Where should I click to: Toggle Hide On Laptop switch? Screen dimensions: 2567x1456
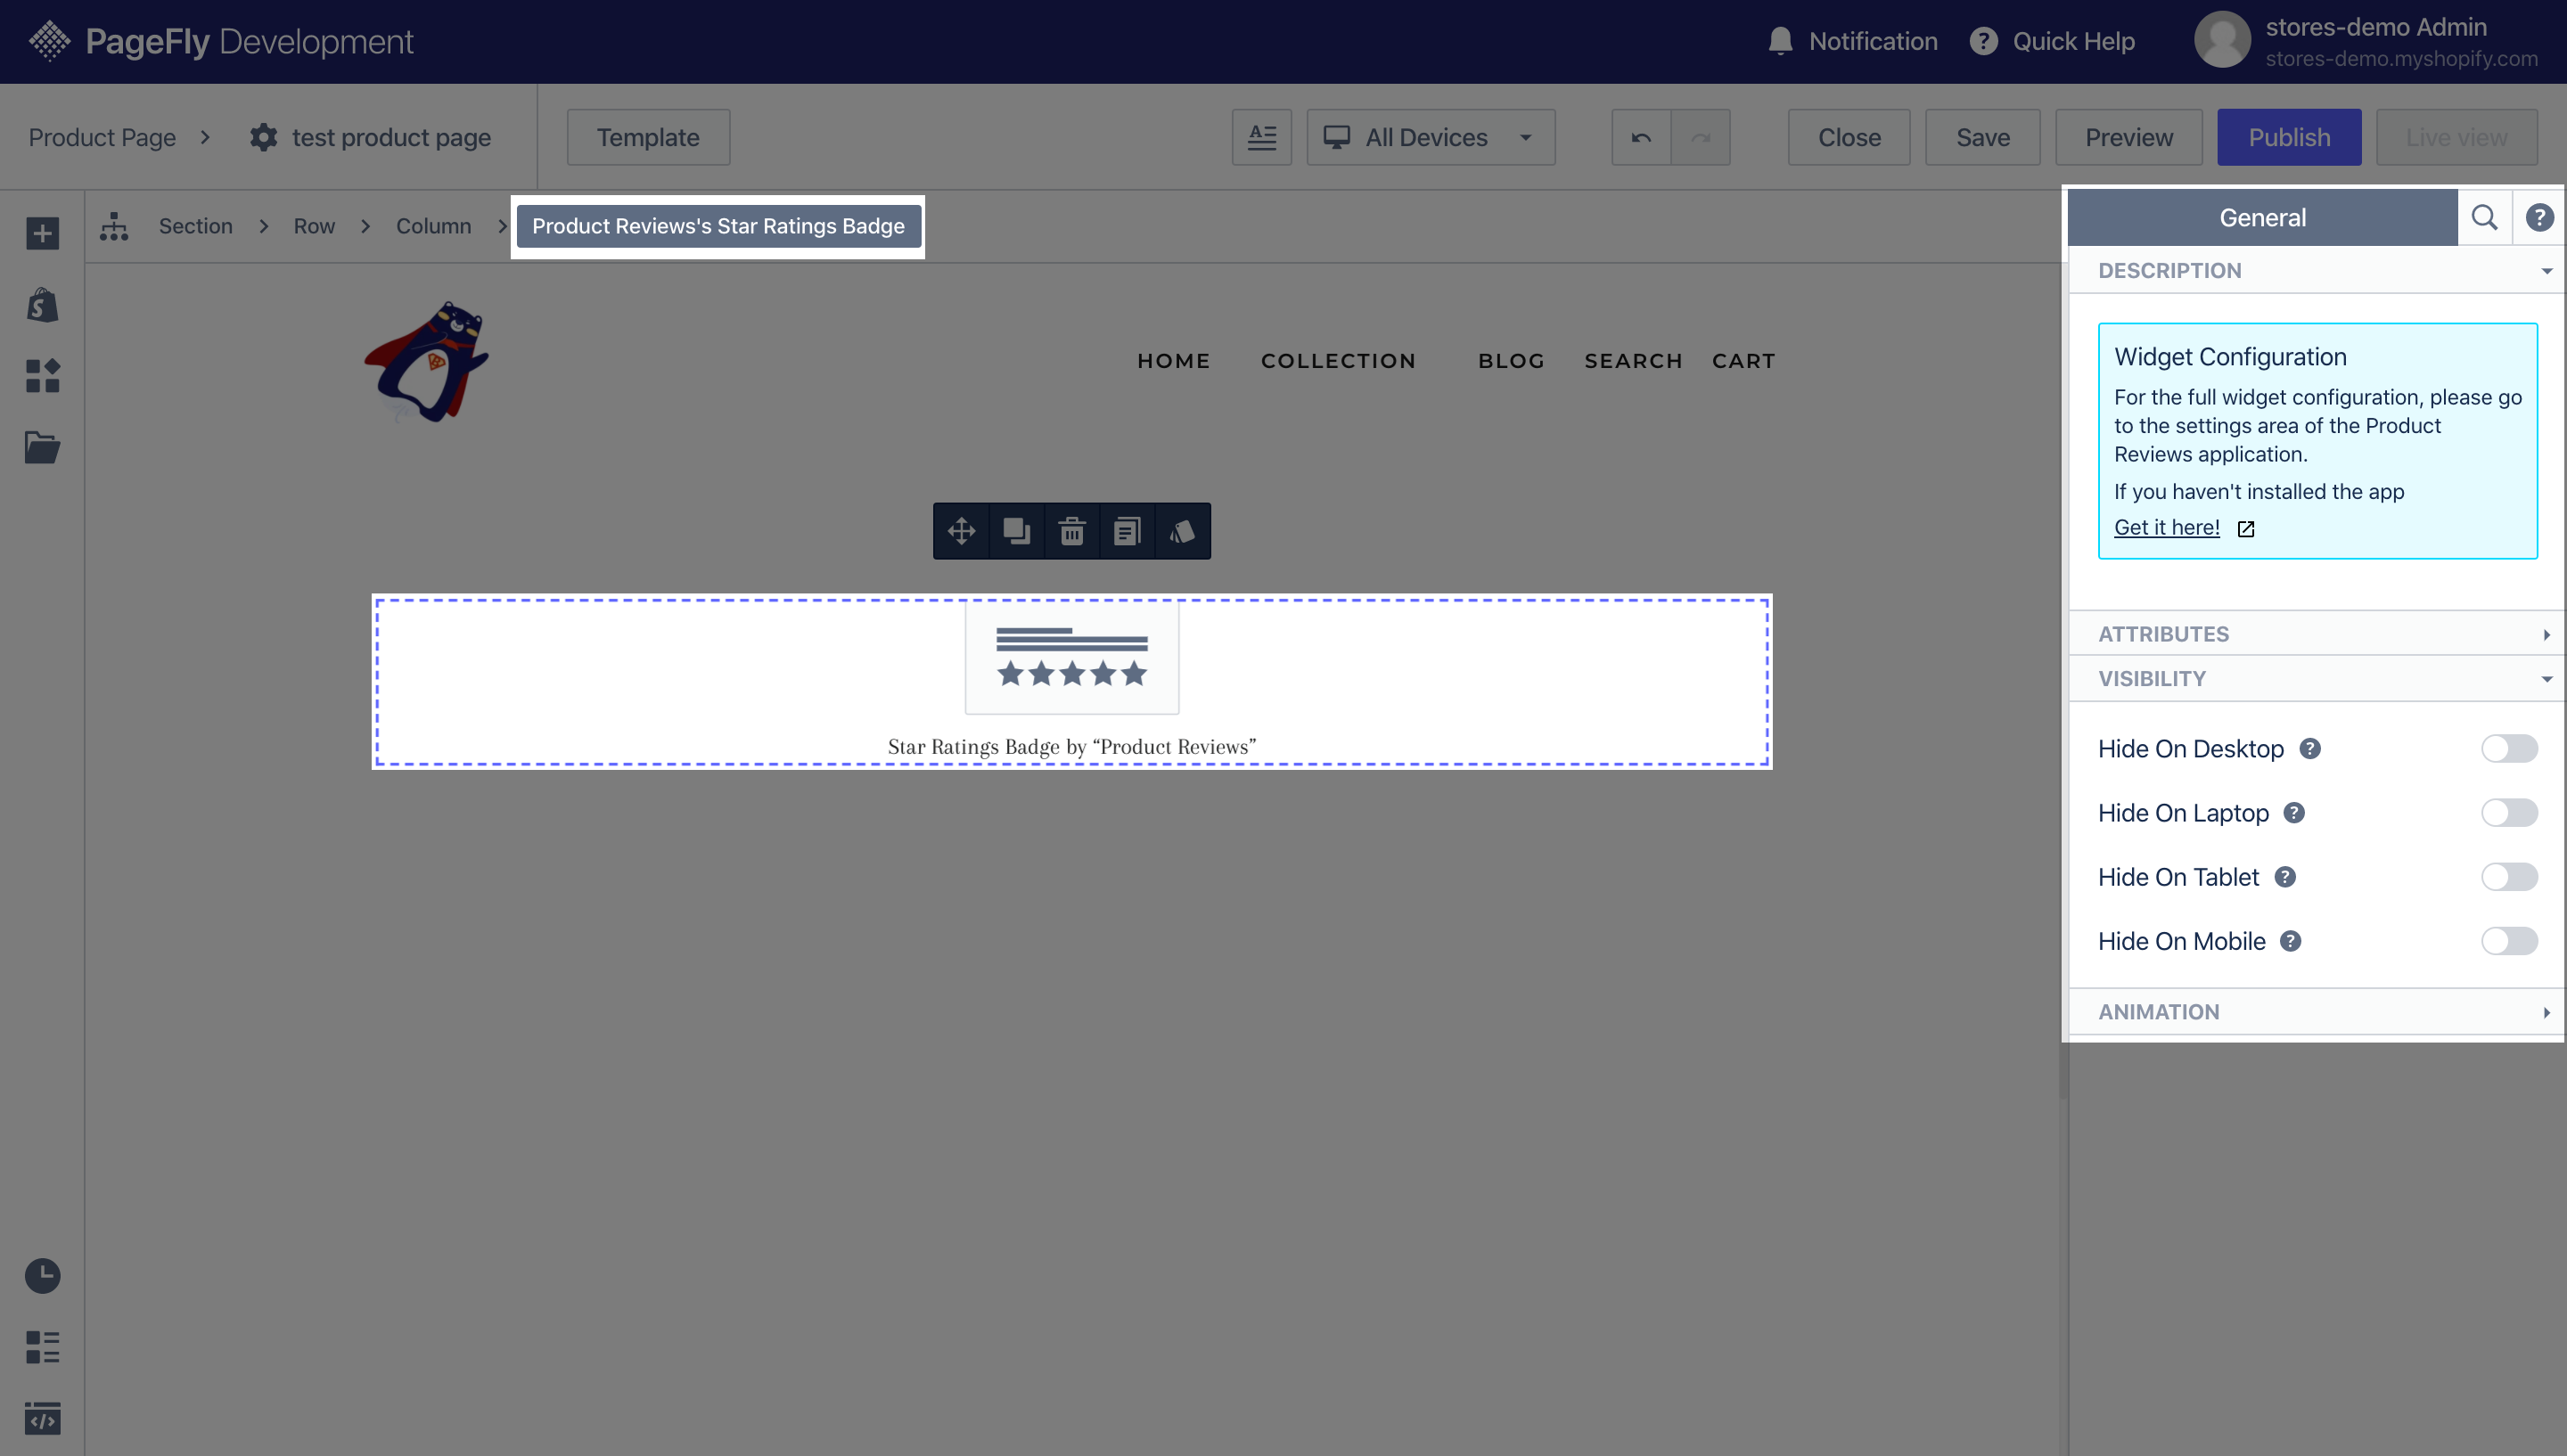point(2509,812)
